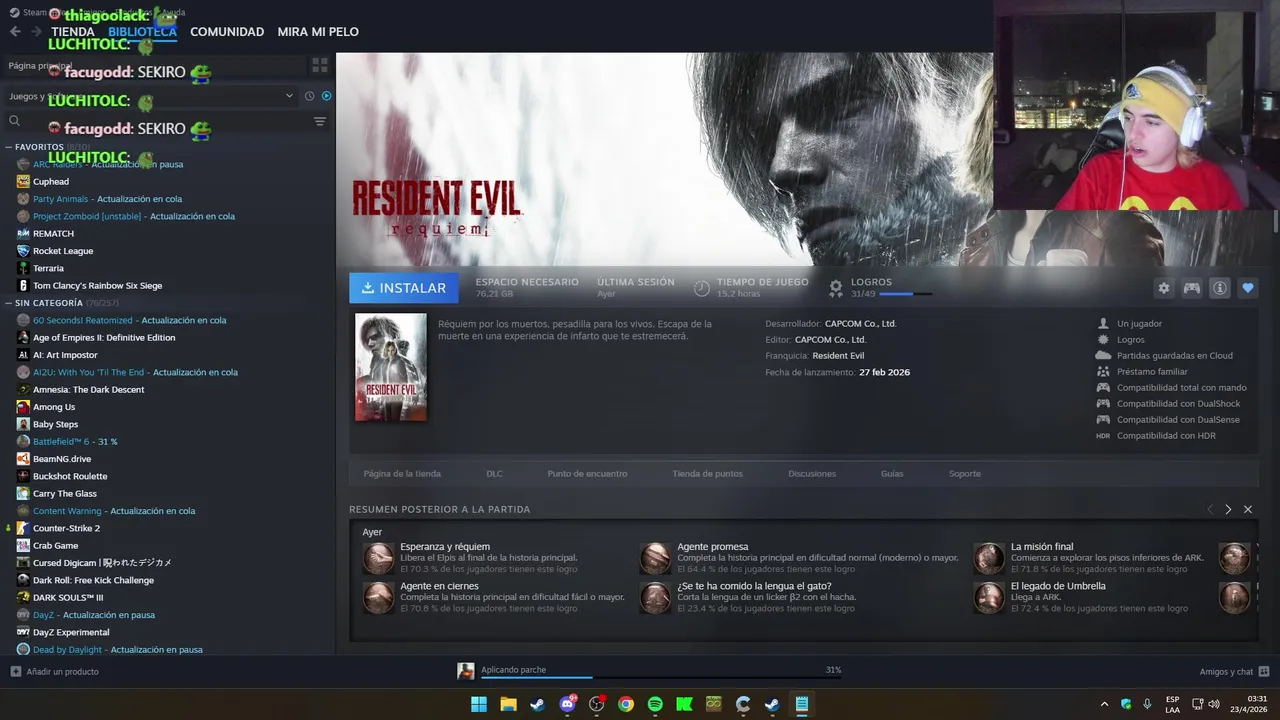Click the CAPCOM developer link
This screenshot has height=720, width=1280.
(860, 324)
